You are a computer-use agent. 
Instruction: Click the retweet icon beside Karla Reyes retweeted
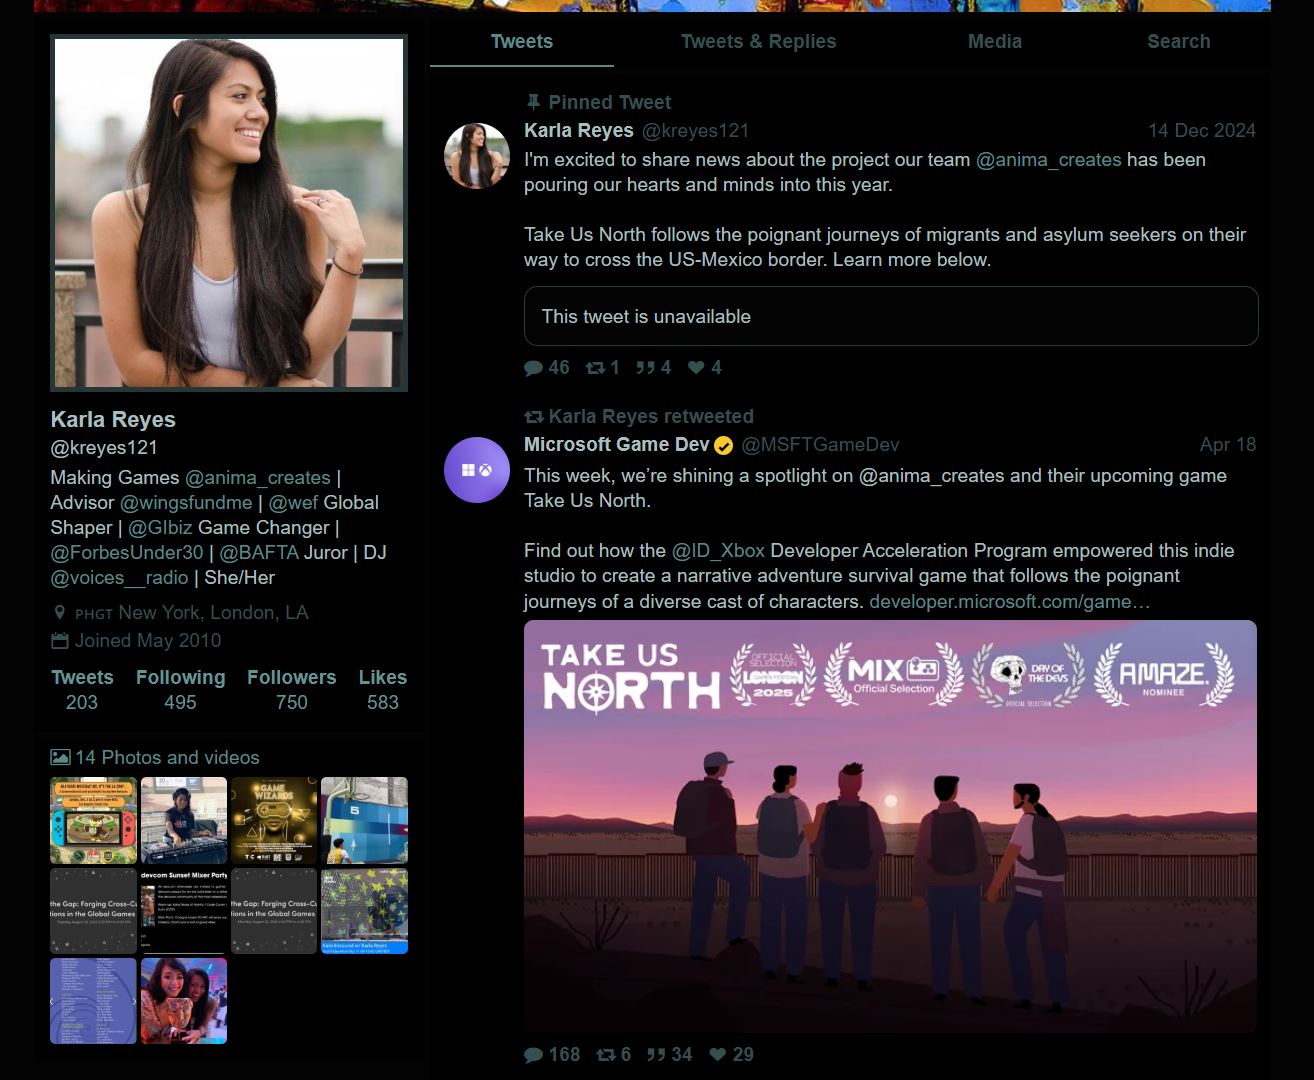tap(534, 417)
